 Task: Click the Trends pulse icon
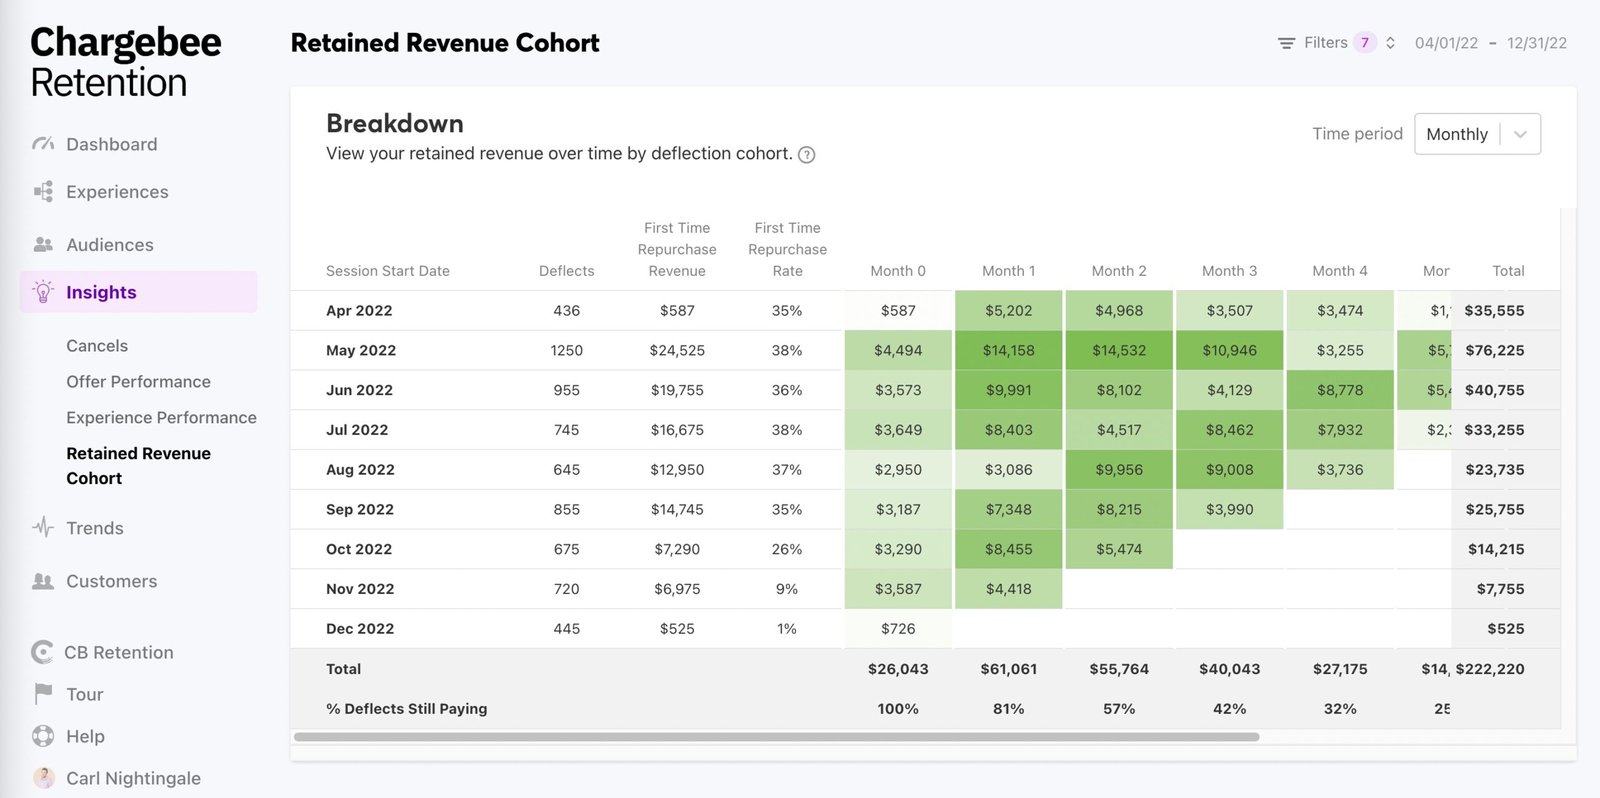click(43, 528)
